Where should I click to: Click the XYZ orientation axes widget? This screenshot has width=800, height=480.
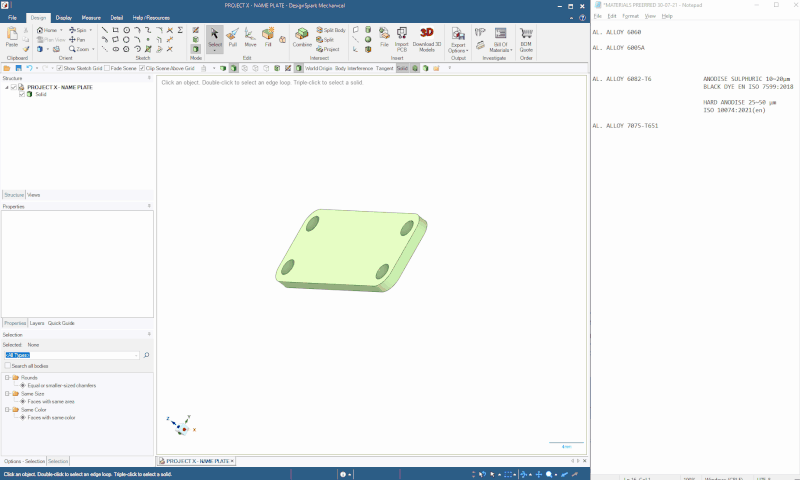182,425
